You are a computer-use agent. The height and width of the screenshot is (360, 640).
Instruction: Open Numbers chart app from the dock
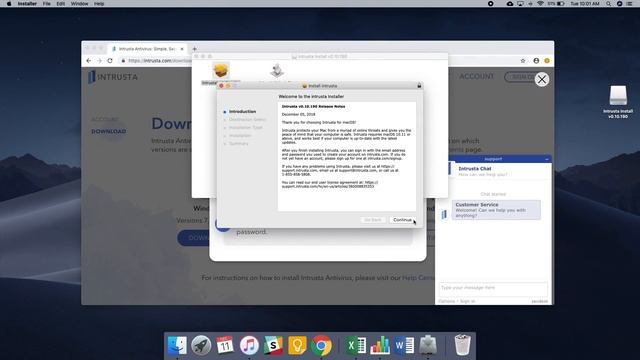380,346
